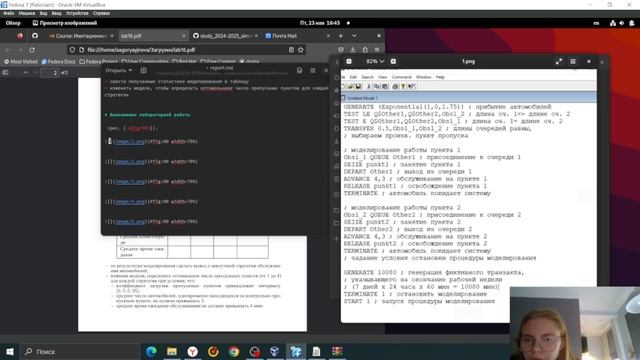
Task: Toggle the PDF viewer sidebar
Action: click(5, 73)
